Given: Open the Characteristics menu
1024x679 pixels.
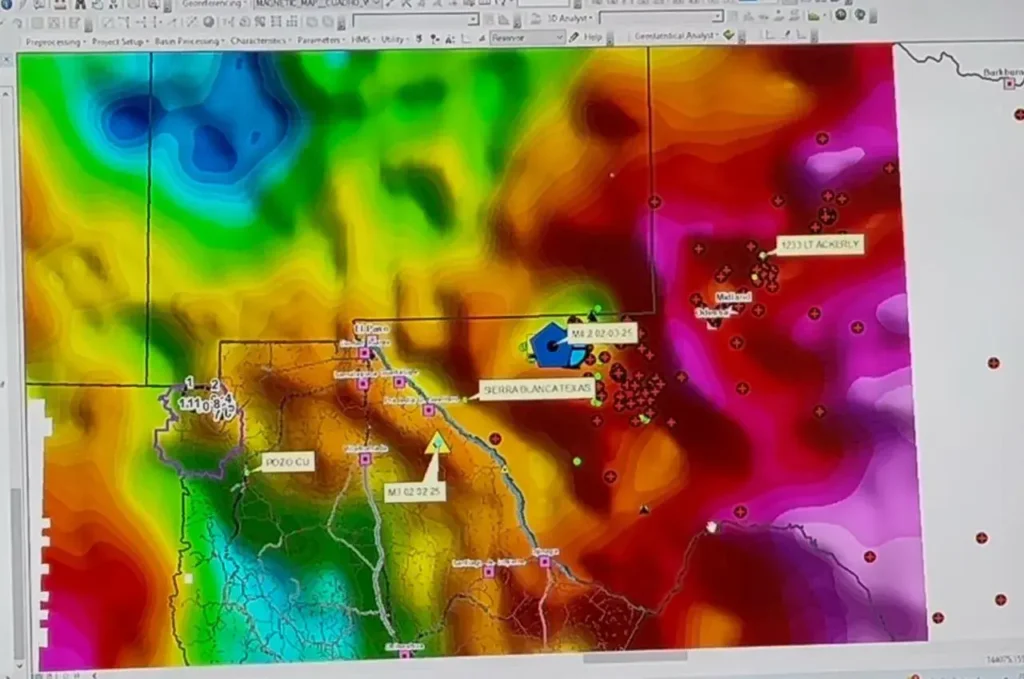Looking at the screenshot, I should tap(260, 40).
